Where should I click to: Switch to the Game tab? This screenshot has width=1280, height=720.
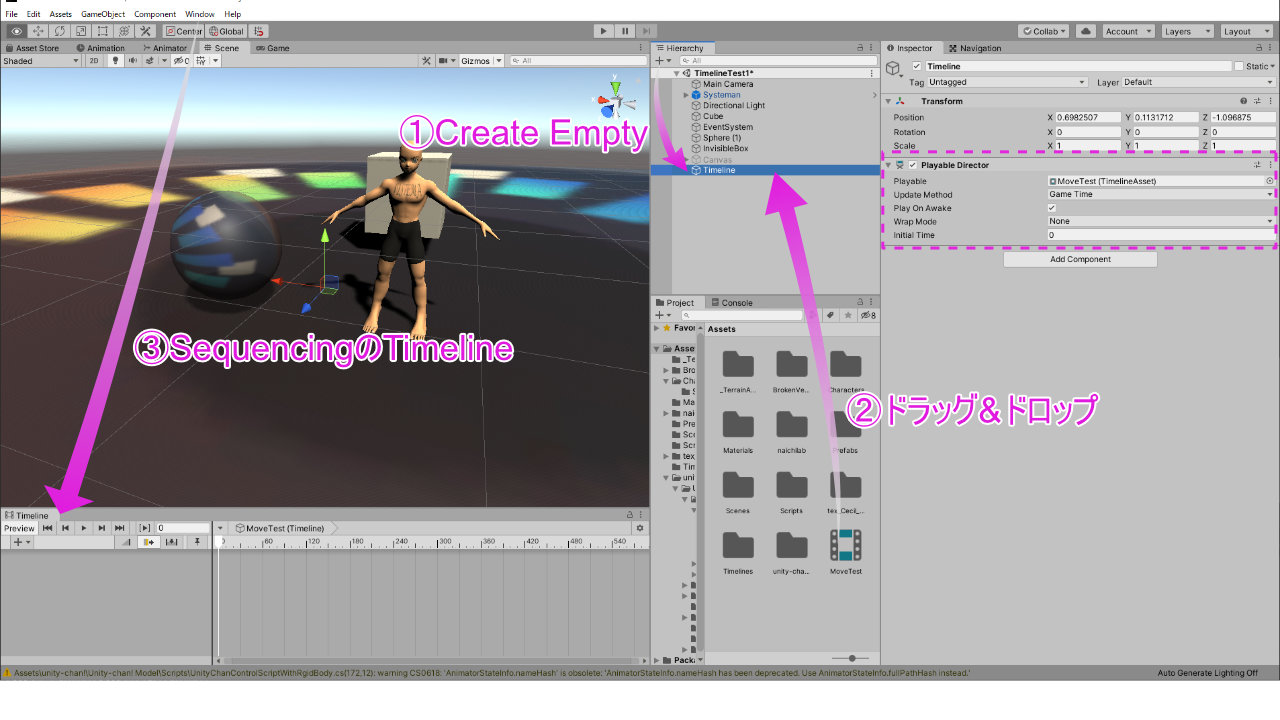click(272, 48)
